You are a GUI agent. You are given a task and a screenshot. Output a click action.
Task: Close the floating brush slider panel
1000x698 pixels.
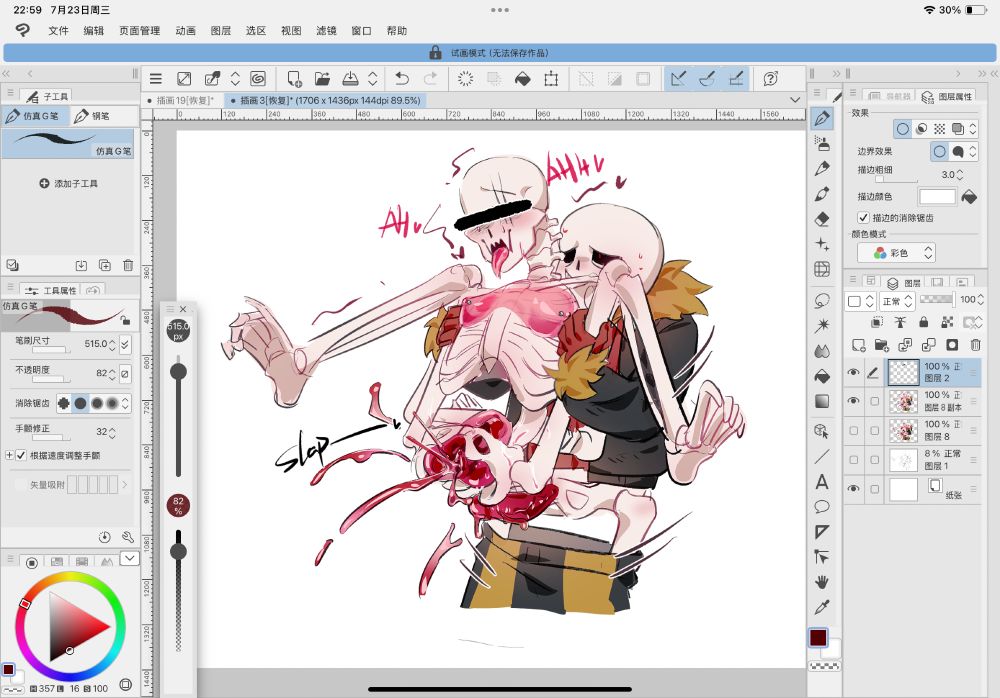tap(183, 309)
